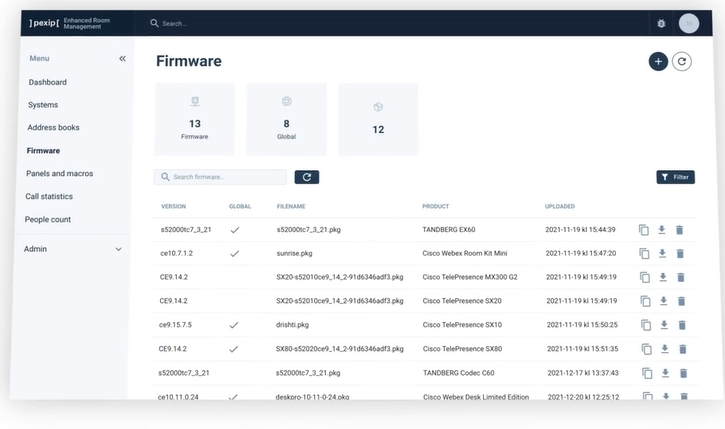Select the summary card showing 12
Screen dimensions: 725x429
378,119
